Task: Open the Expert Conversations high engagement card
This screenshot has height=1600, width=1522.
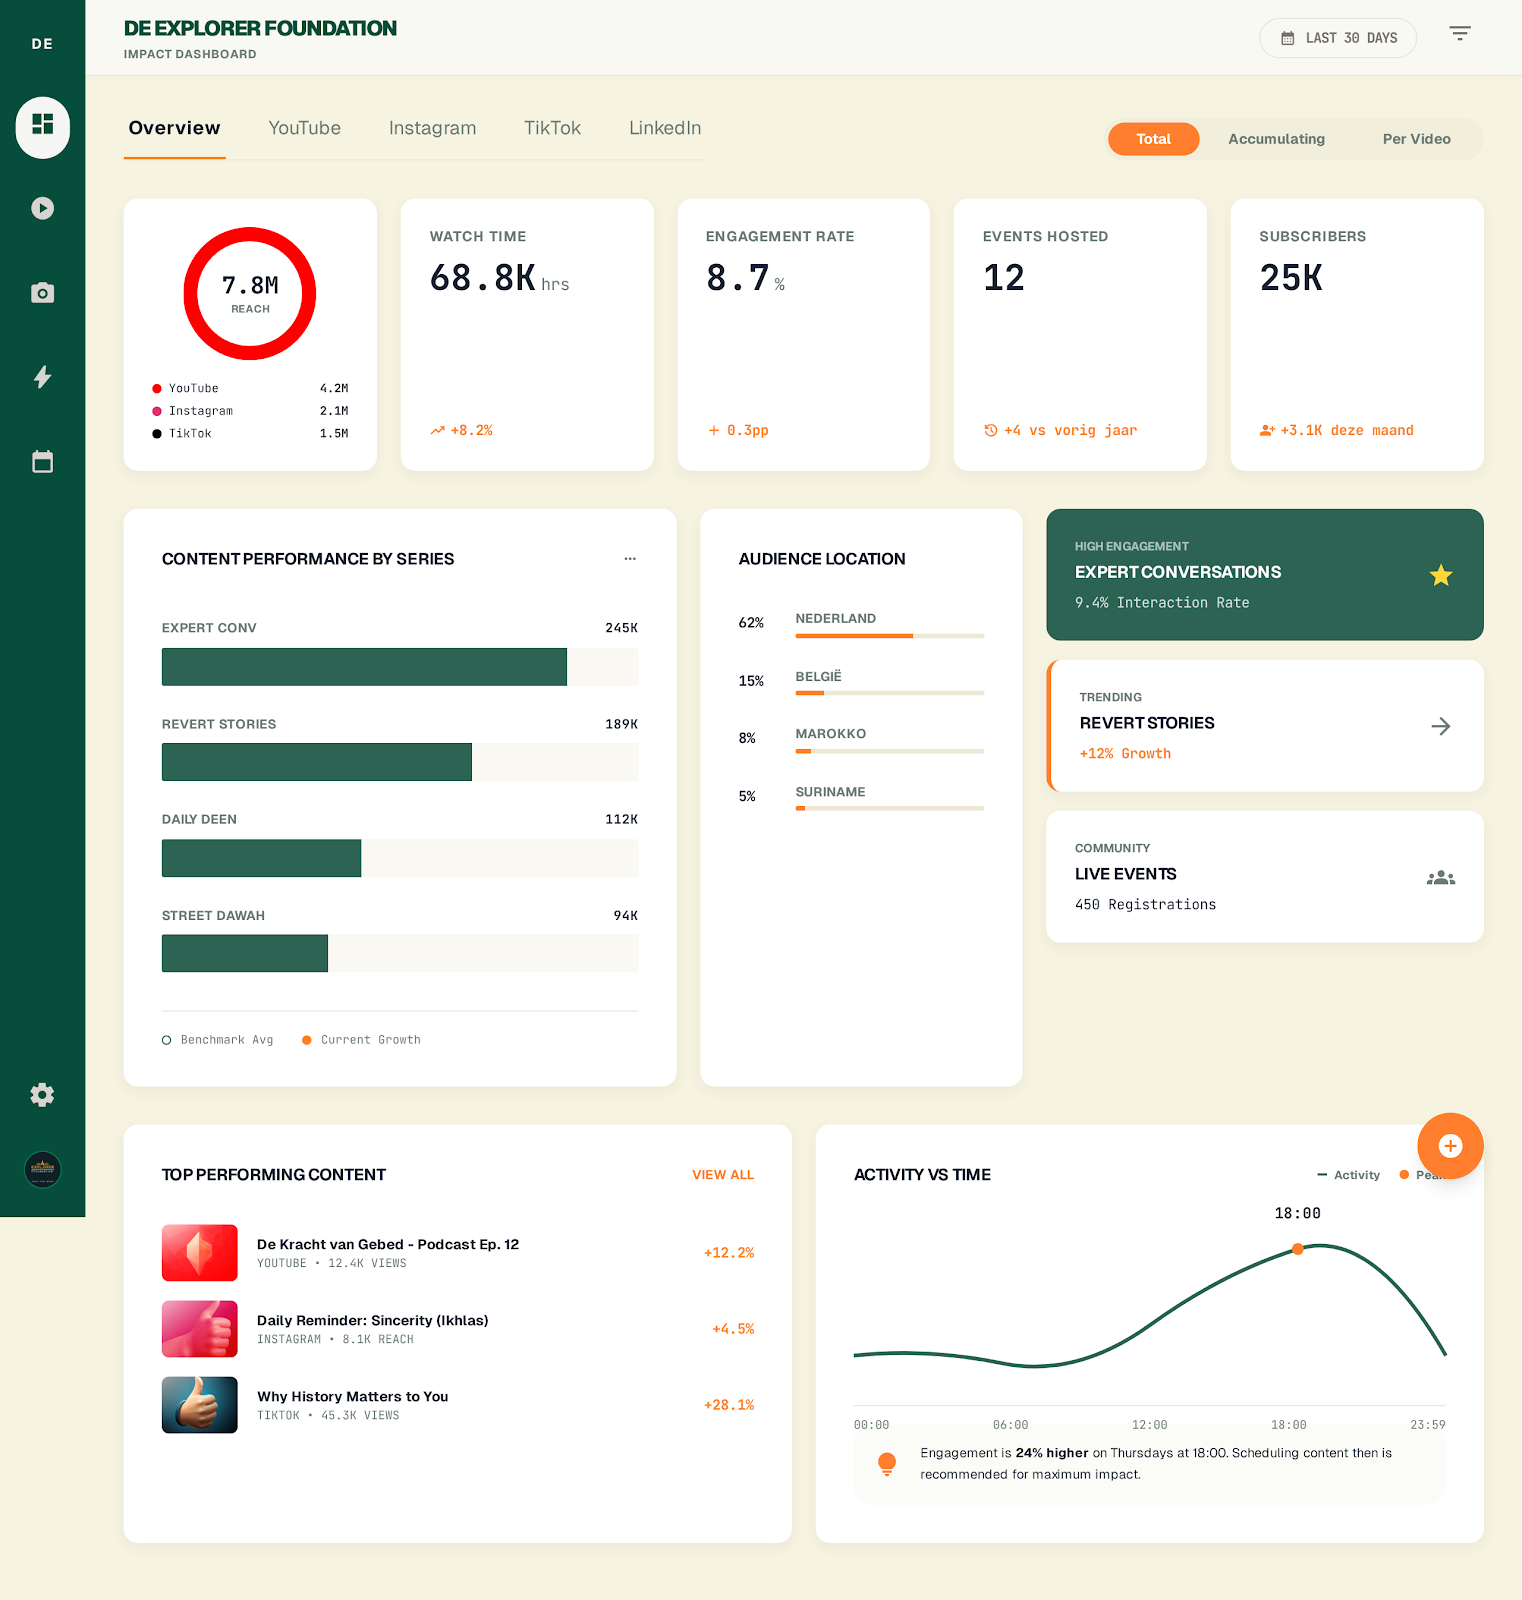Action: click(1265, 575)
